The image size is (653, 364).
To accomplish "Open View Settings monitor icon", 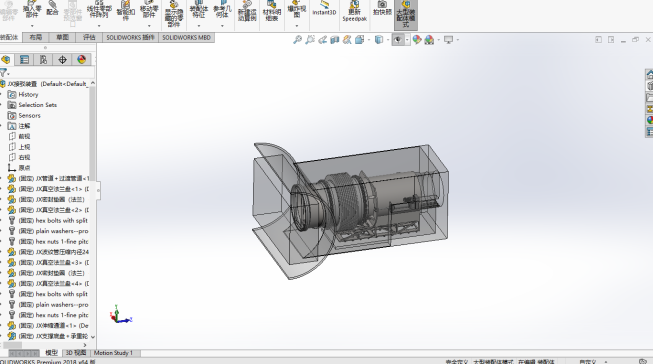I will pyautogui.click(x=448, y=40).
